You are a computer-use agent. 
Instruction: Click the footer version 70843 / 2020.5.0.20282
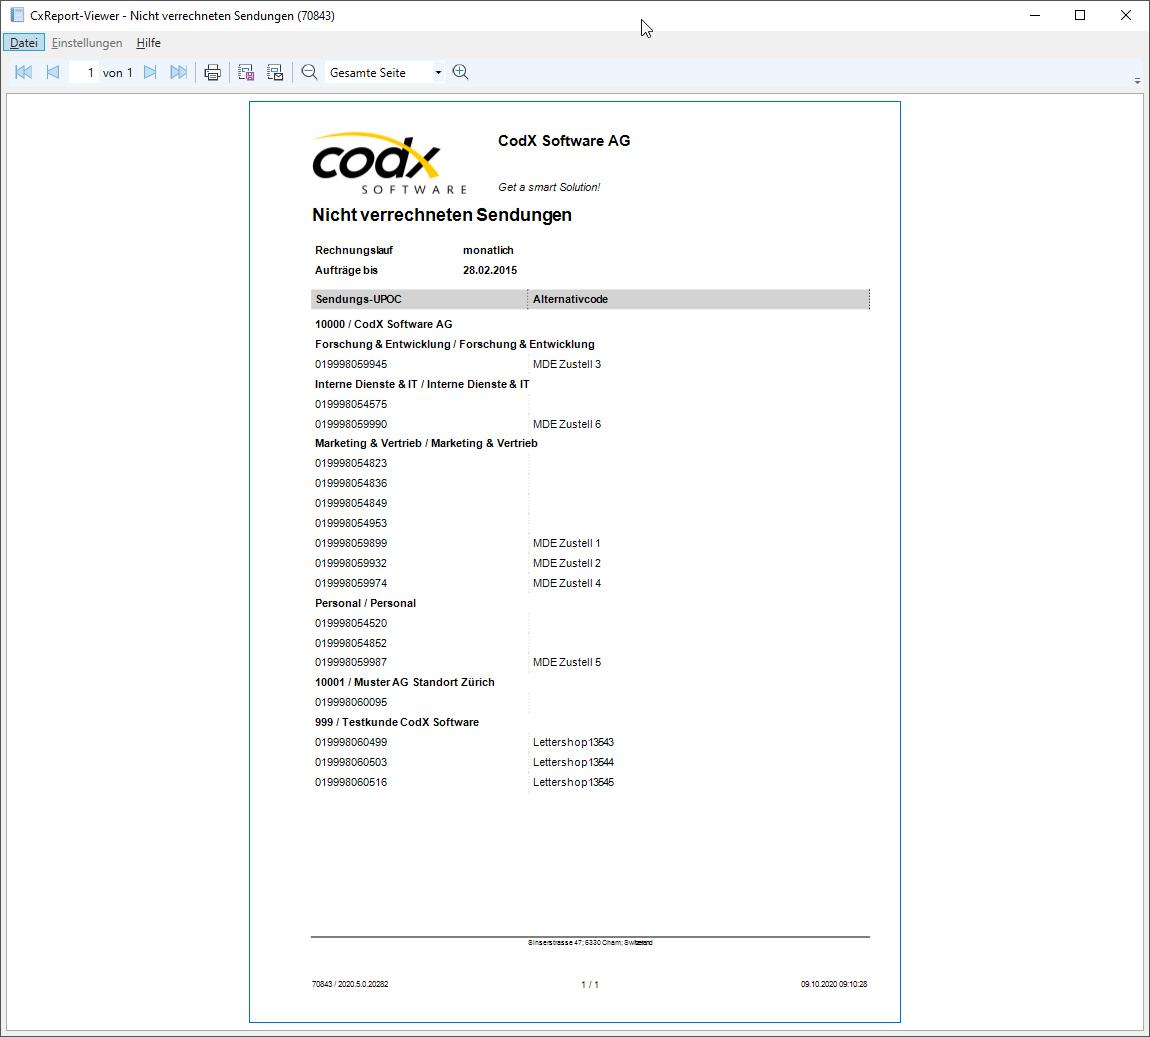click(x=350, y=984)
